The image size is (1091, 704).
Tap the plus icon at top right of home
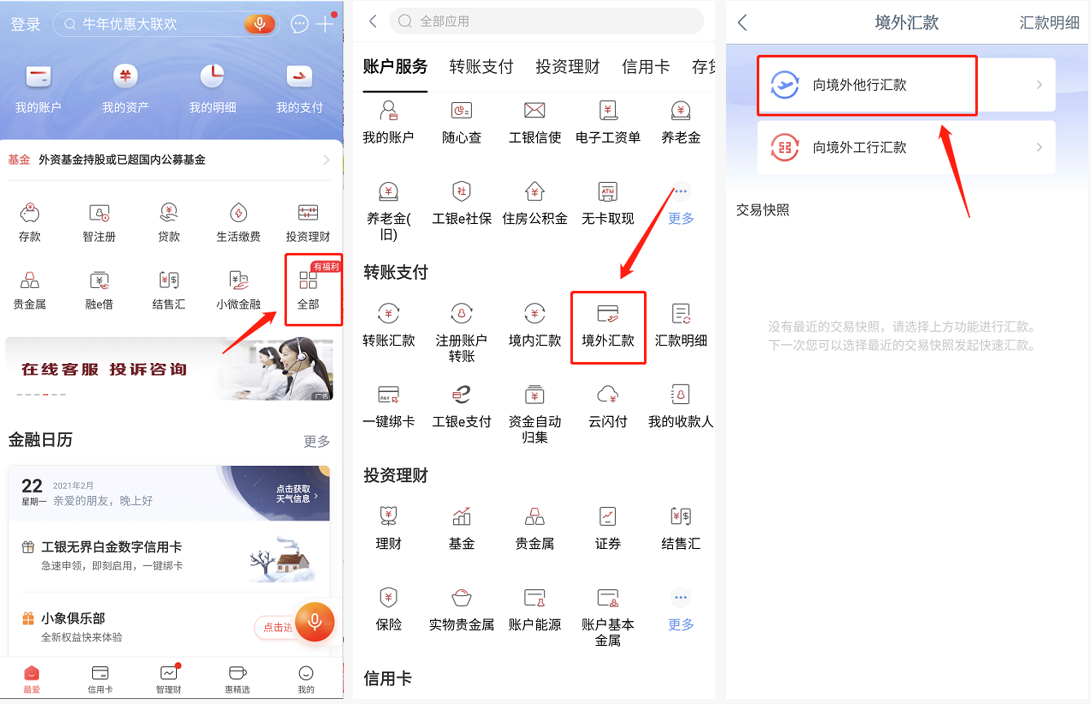(x=325, y=24)
